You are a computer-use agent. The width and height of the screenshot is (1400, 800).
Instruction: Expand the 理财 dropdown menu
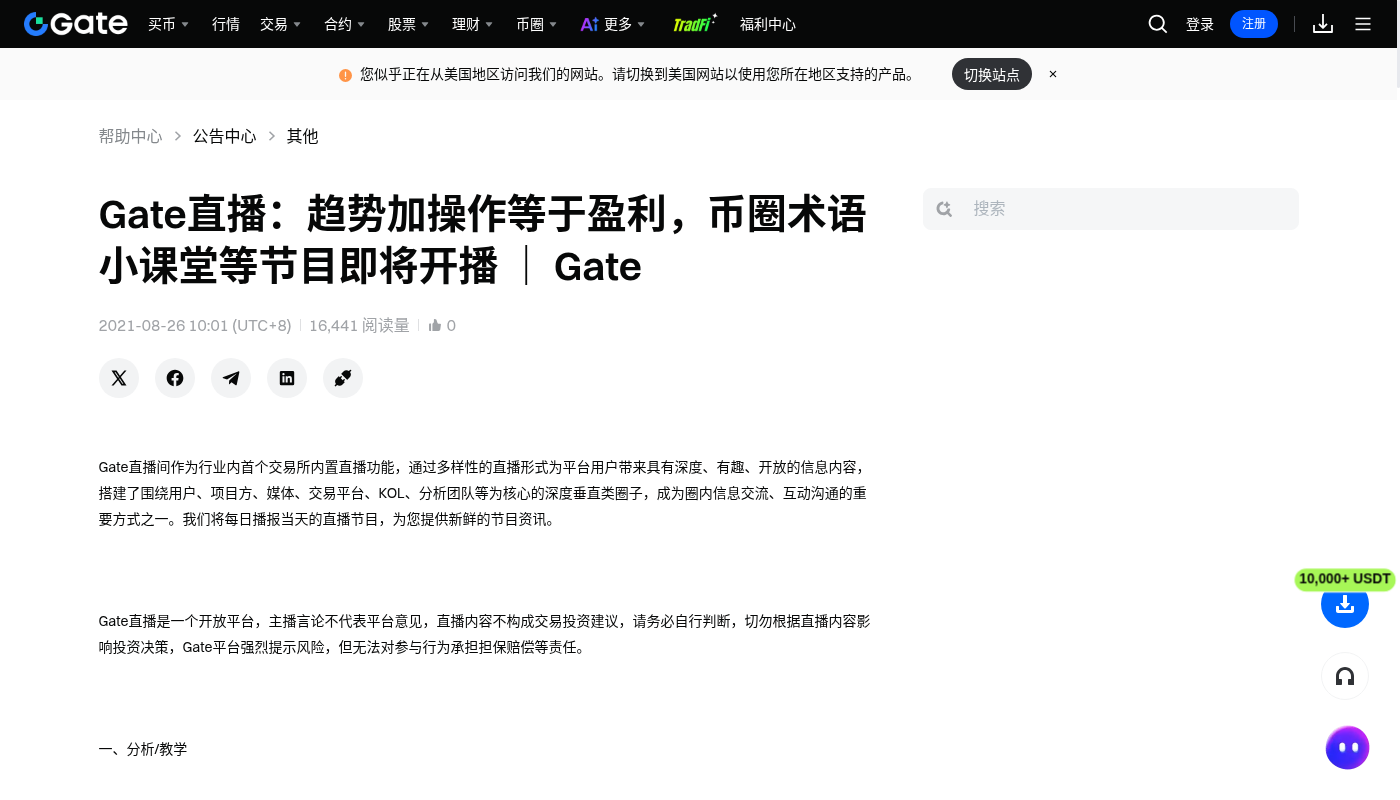click(x=472, y=24)
